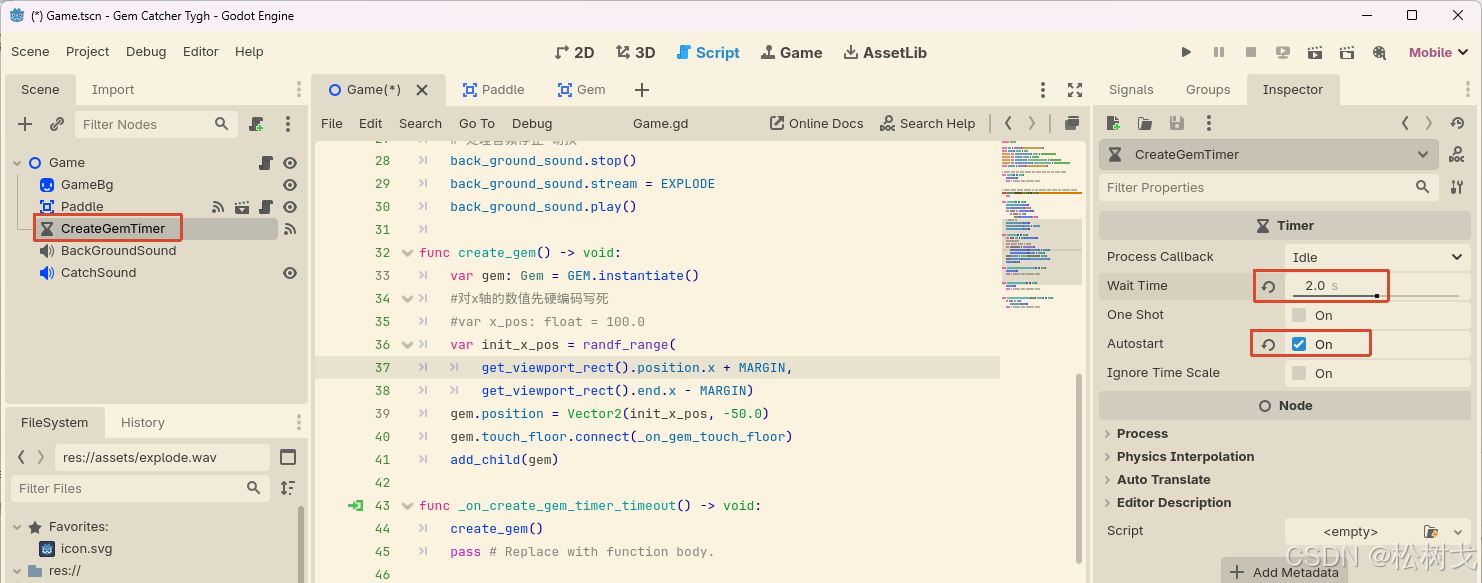The width and height of the screenshot is (1482, 583).
Task: Open the Paddle scene tab
Action: [493, 89]
